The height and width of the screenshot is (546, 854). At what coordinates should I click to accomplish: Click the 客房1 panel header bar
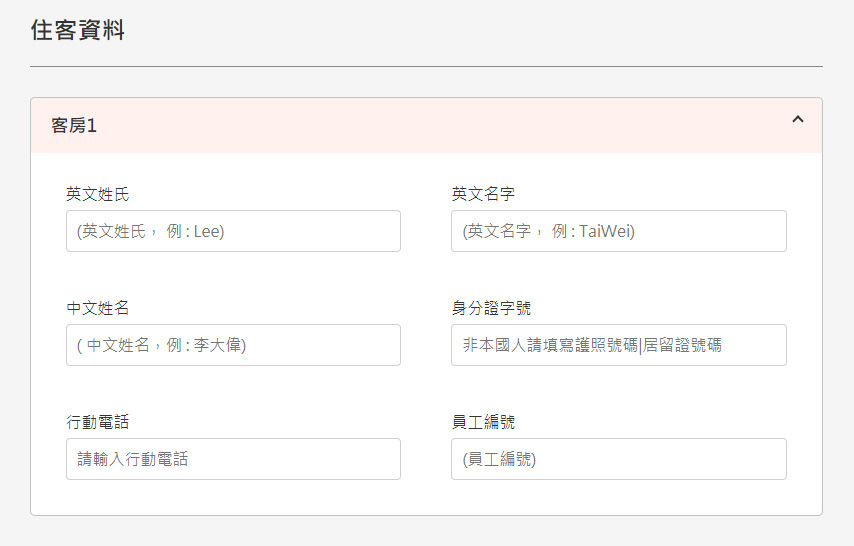pos(426,125)
